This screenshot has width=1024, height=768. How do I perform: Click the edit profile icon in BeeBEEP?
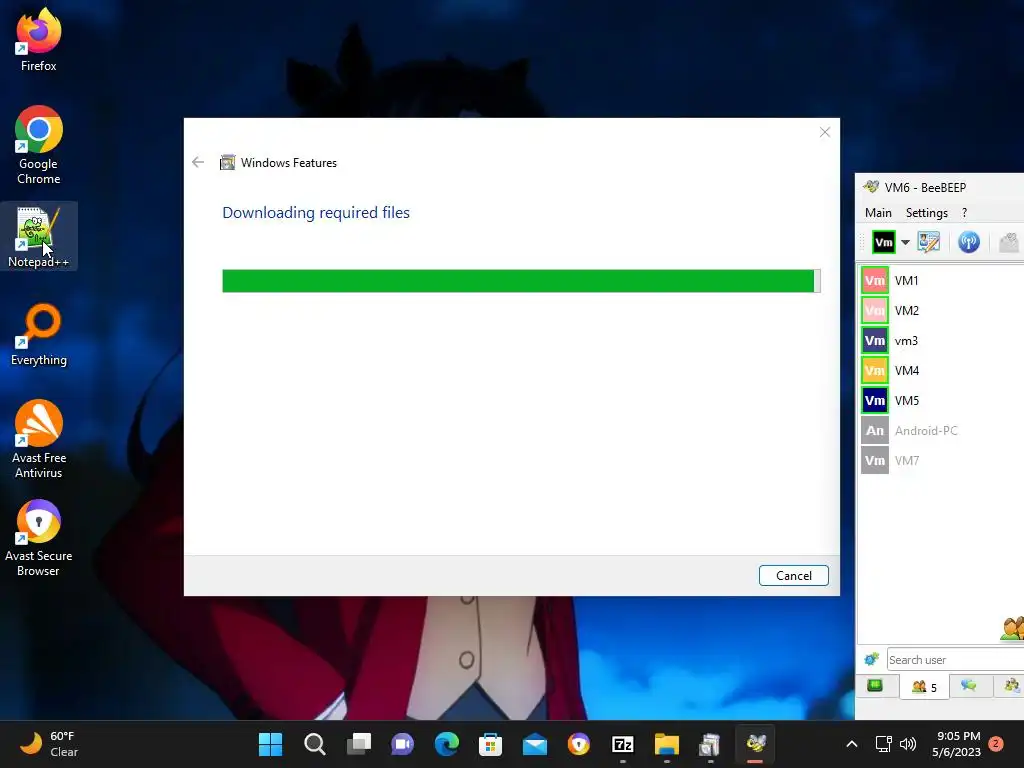pos(928,242)
